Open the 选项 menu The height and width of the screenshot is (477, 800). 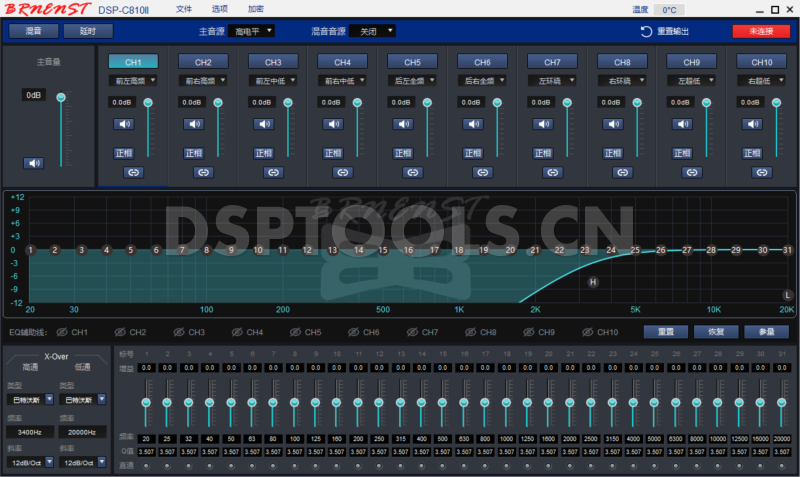(219, 9)
